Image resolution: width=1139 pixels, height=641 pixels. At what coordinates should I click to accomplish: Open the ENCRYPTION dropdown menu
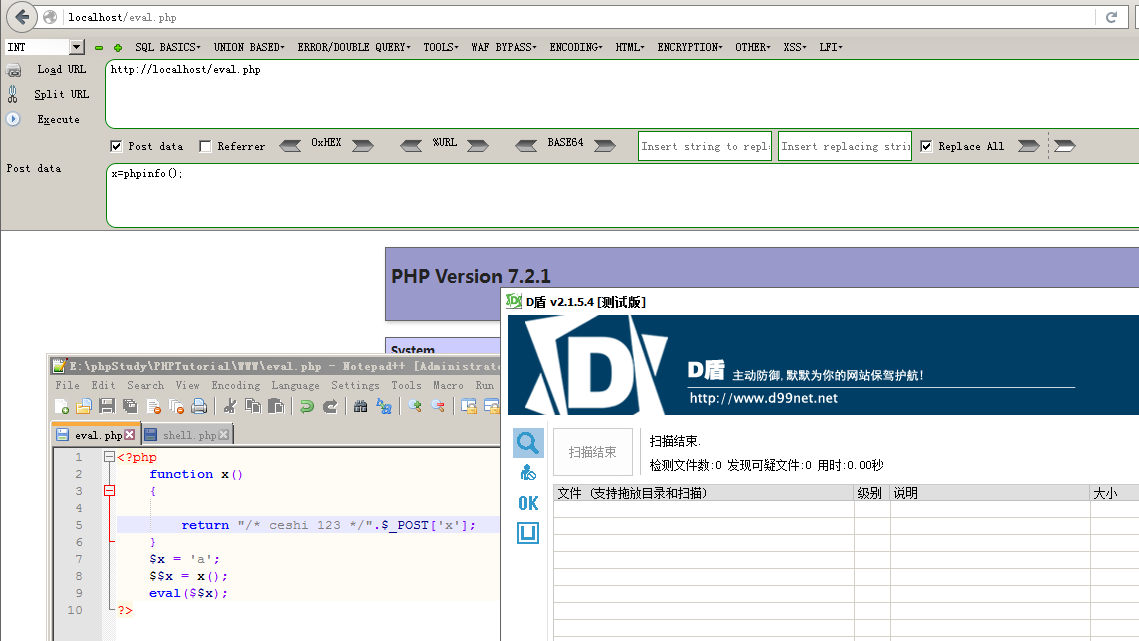pos(690,47)
